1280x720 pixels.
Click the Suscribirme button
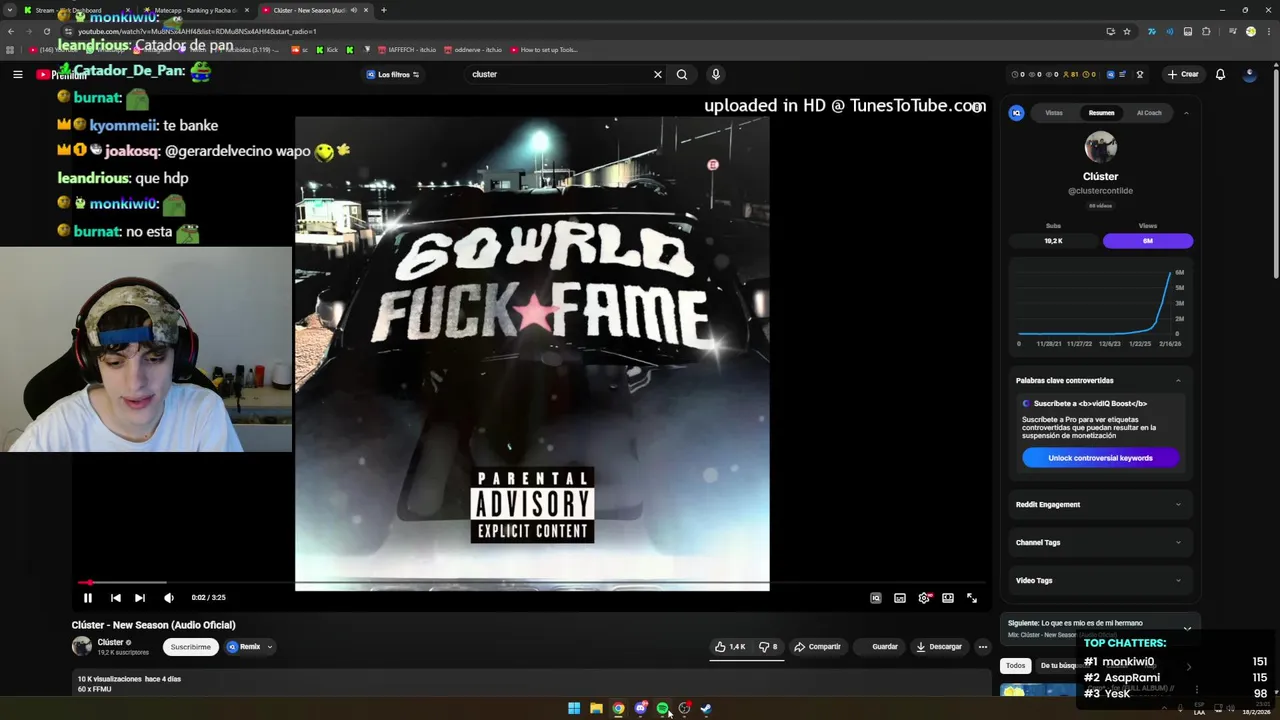pos(190,647)
